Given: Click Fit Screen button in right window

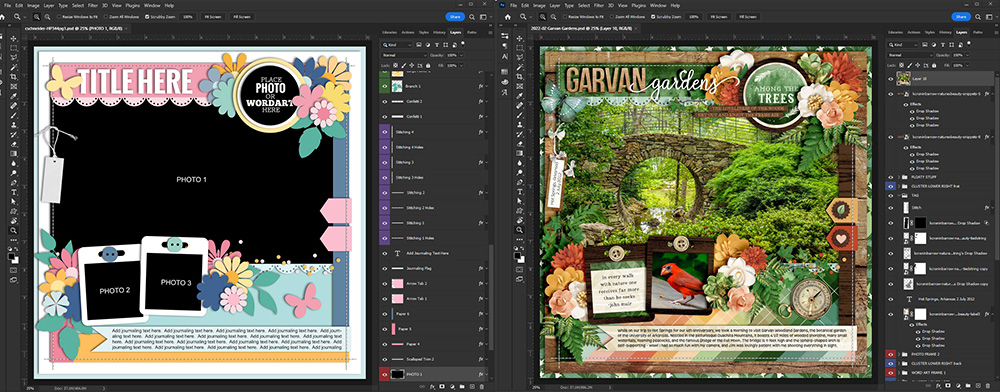Looking at the screenshot, I should (x=719, y=17).
